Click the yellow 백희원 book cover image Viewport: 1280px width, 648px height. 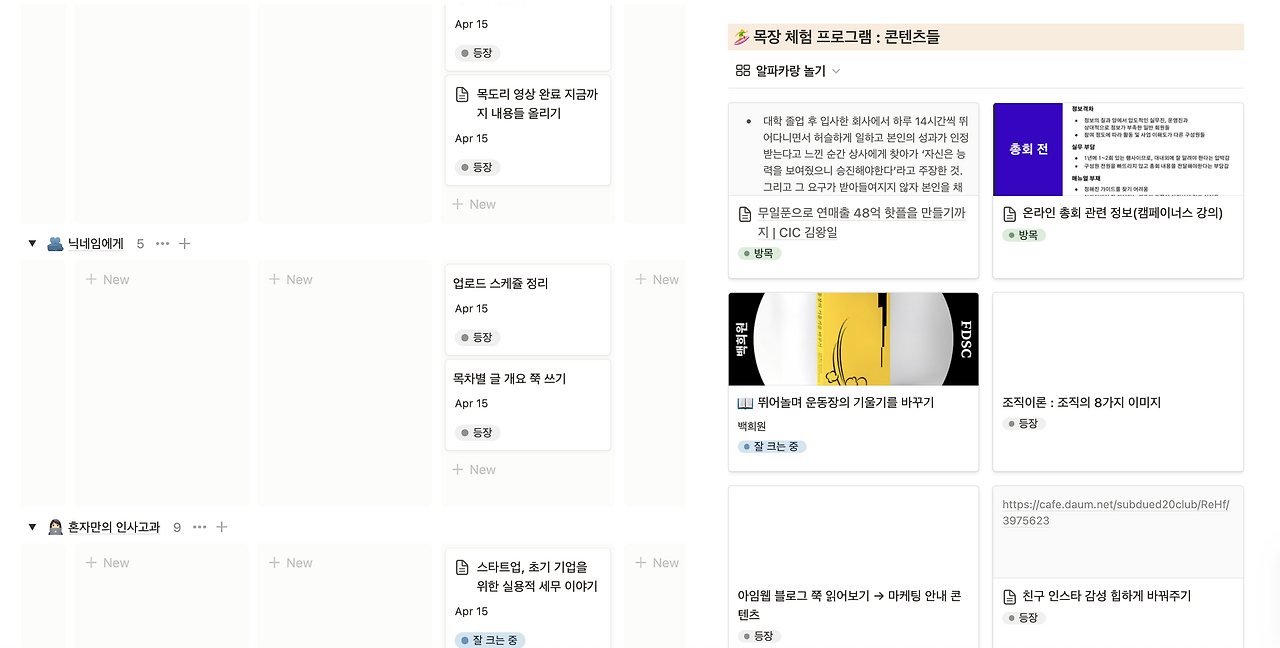(x=853, y=338)
